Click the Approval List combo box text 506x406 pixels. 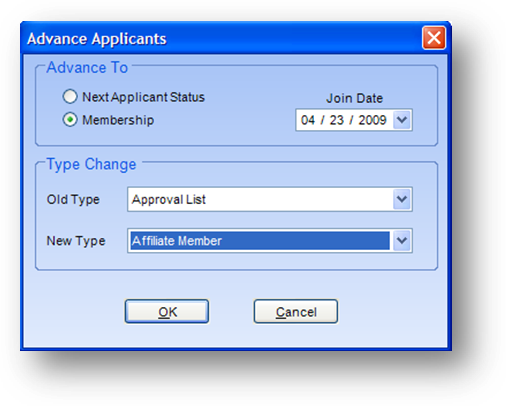pos(169,199)
